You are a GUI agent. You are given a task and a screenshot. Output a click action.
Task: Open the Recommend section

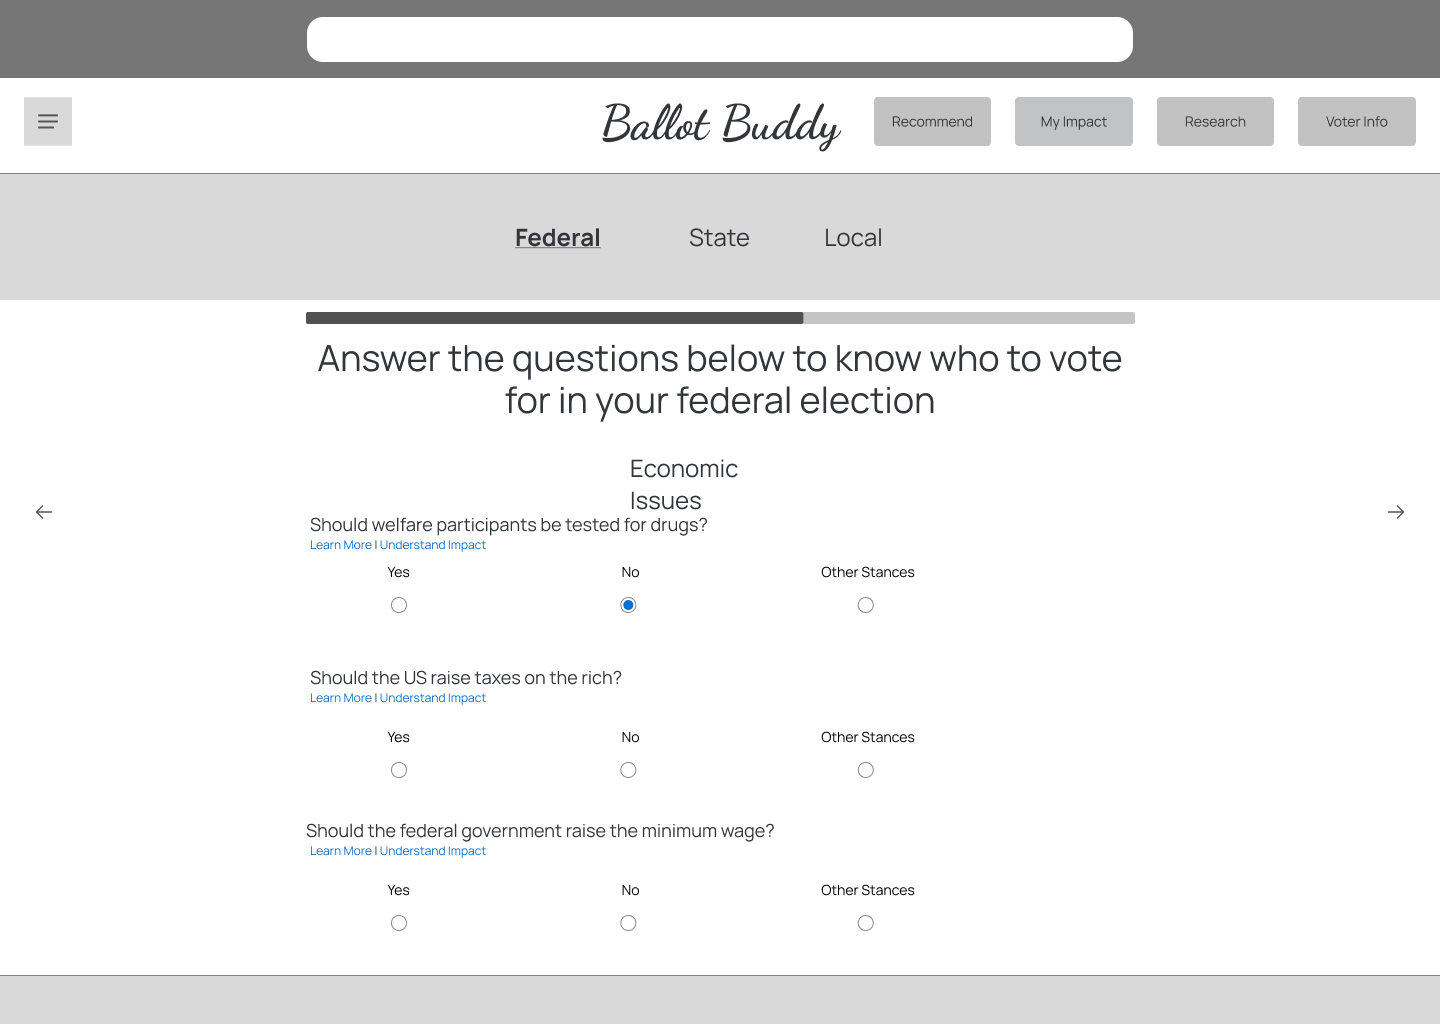[x=932, y=121]
